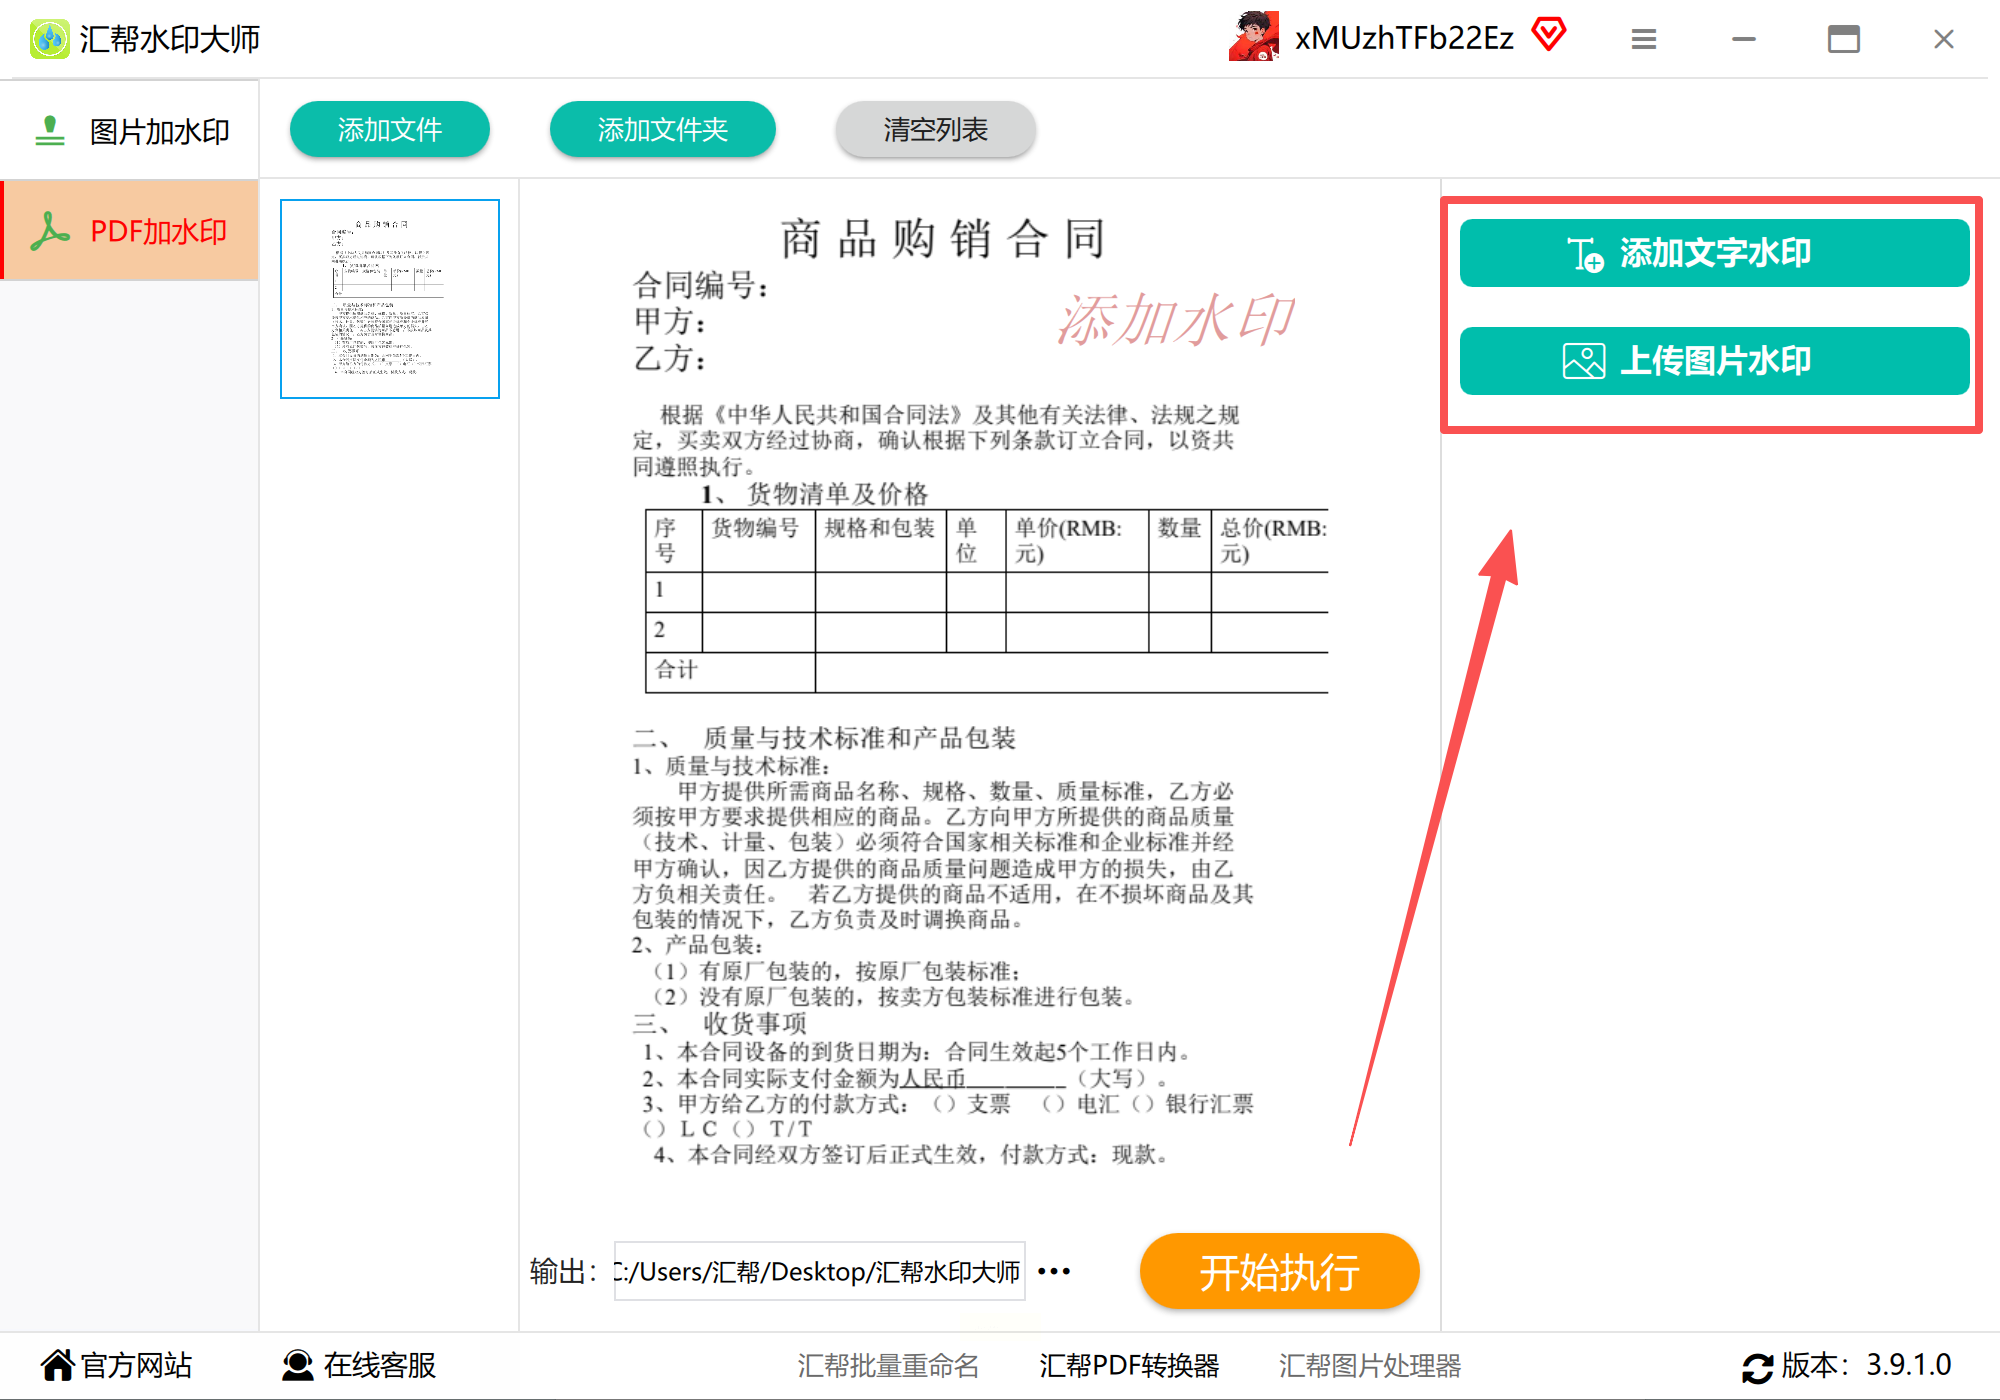Click the picture icon on 上传图片水印
The image size is (2000, 1400).
(x=1584, y=361)
